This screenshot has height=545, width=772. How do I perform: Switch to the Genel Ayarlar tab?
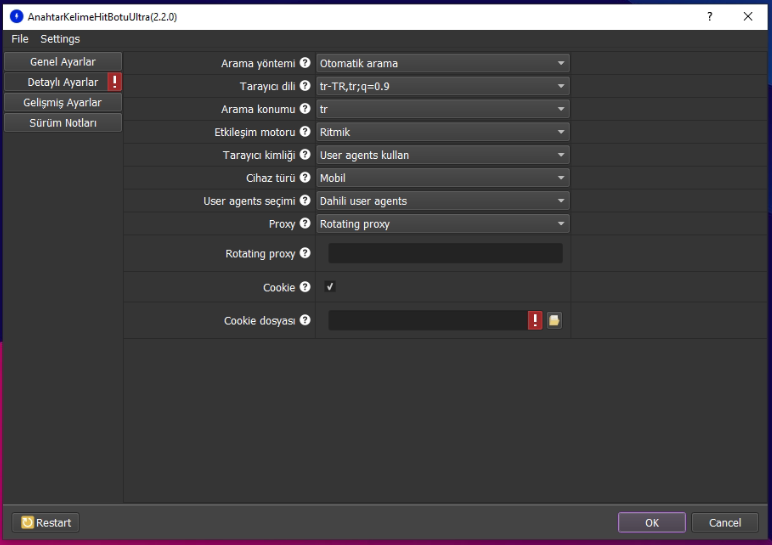tap(62, 62)
